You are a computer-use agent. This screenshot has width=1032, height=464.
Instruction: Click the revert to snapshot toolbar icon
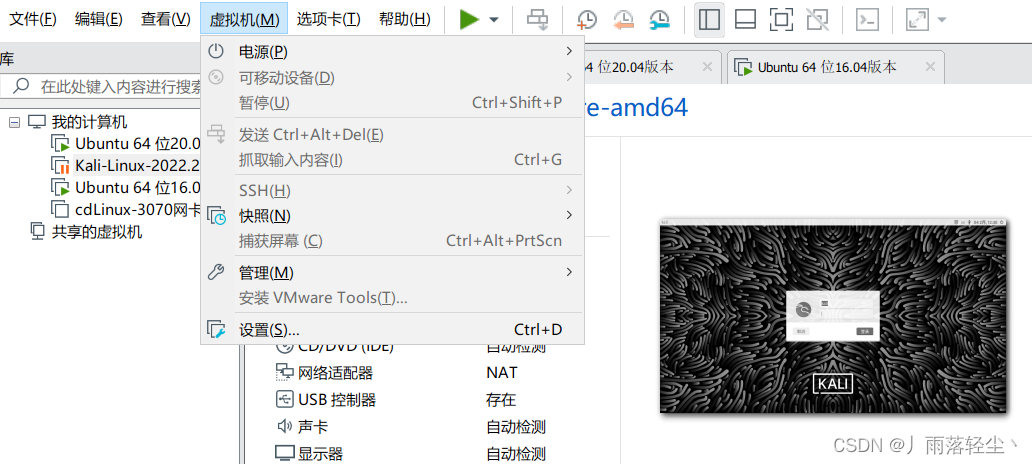(623, 20)
